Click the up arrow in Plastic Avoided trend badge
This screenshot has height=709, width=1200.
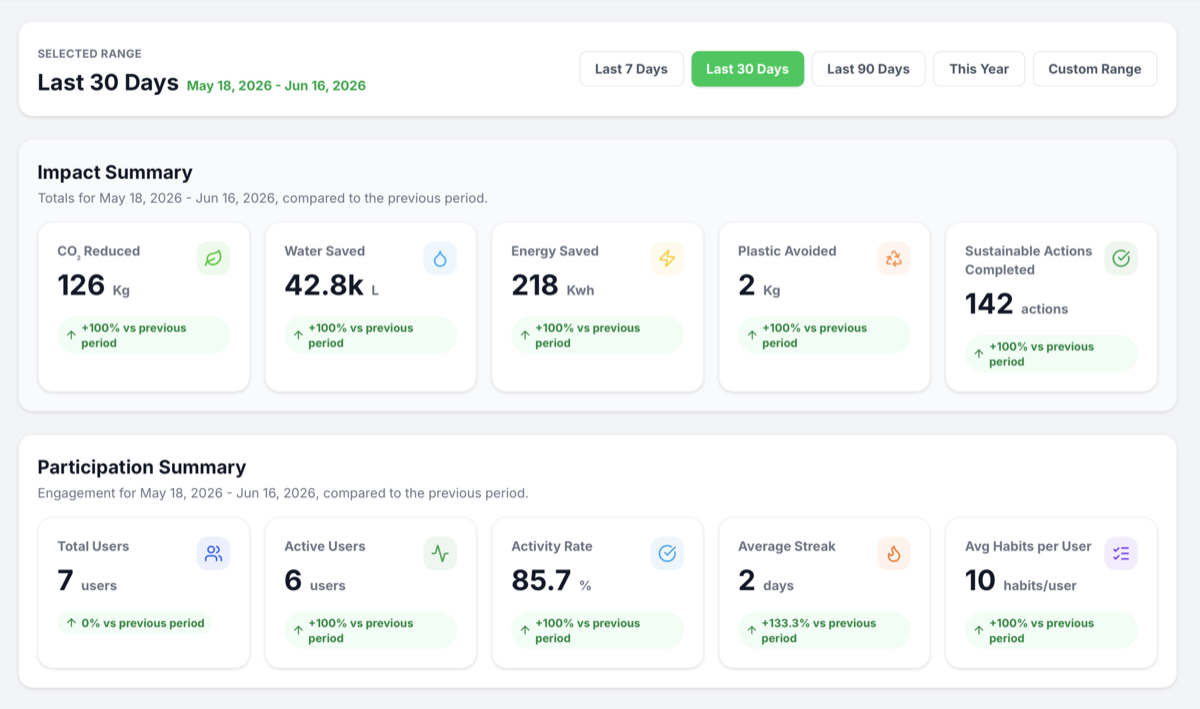(752, 335)
